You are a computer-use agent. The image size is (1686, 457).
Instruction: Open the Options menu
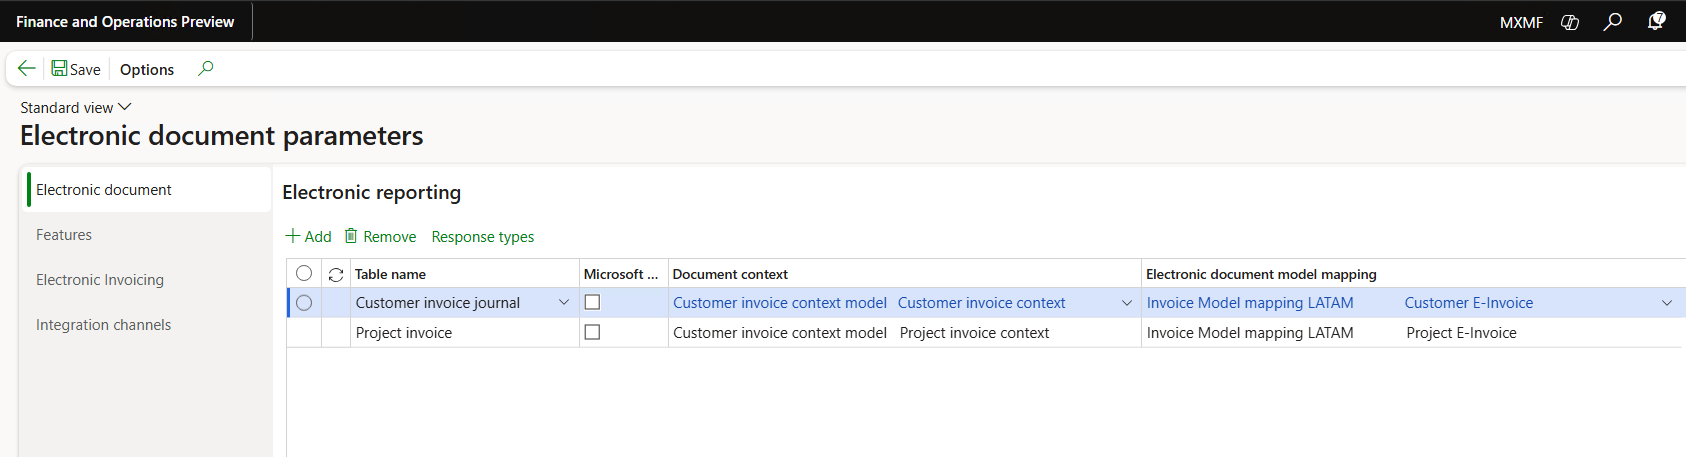(x=147, y=69)
